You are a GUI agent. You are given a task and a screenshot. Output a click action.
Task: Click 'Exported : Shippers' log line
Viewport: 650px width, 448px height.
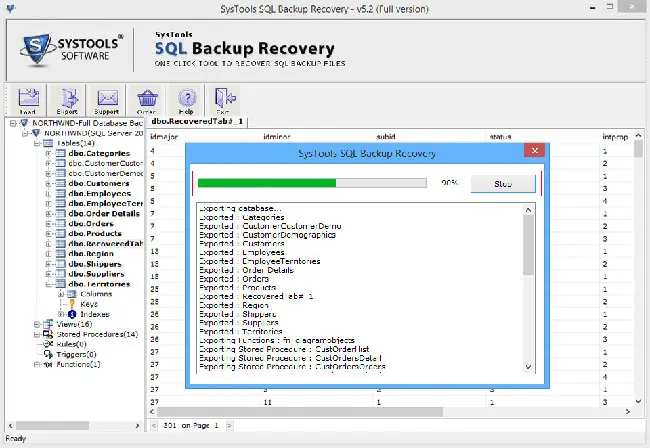click(238, 314)
